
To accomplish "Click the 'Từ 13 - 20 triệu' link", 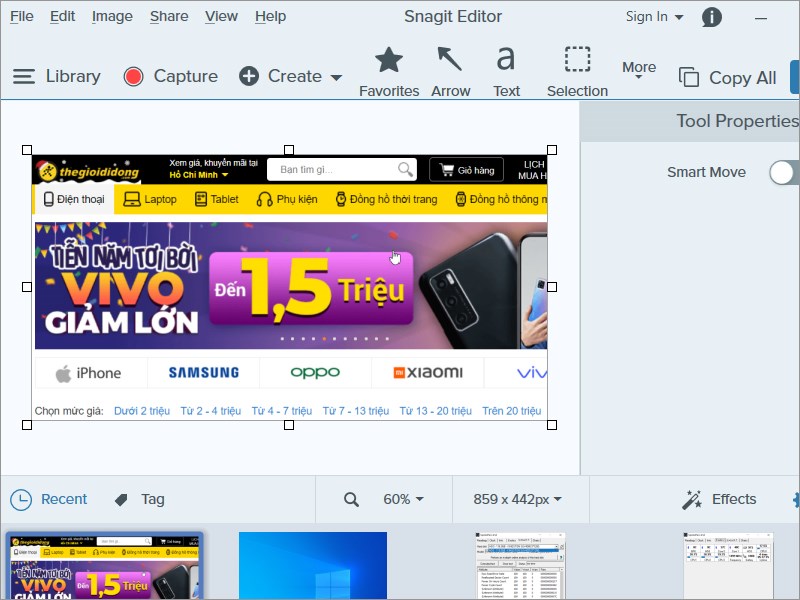I will pos(436,411).
